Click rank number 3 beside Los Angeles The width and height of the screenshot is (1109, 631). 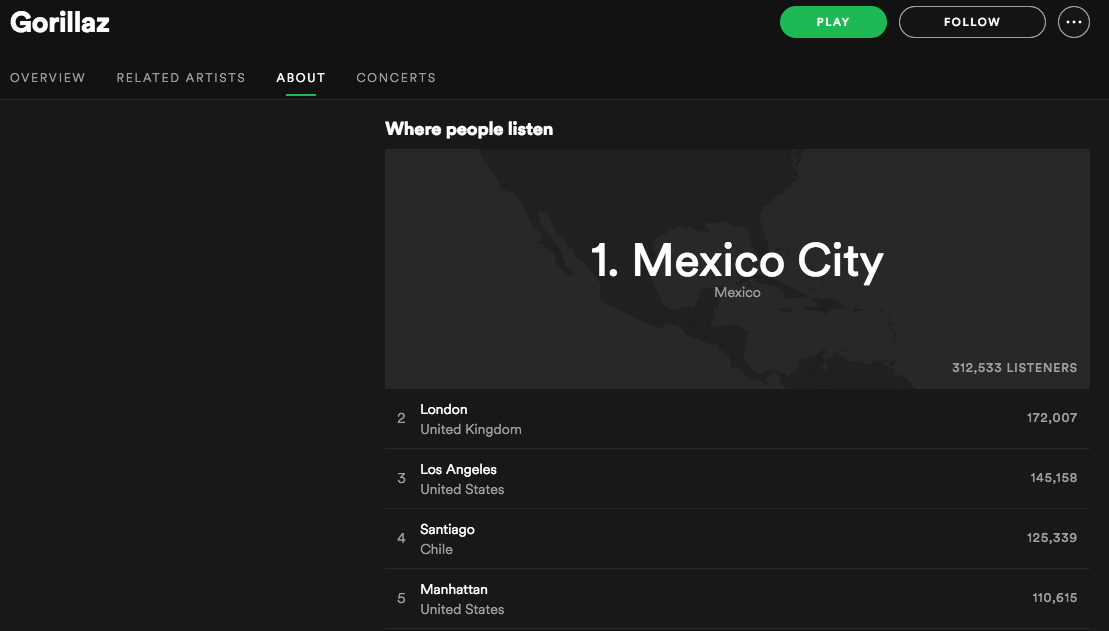(x=401, y=479)
